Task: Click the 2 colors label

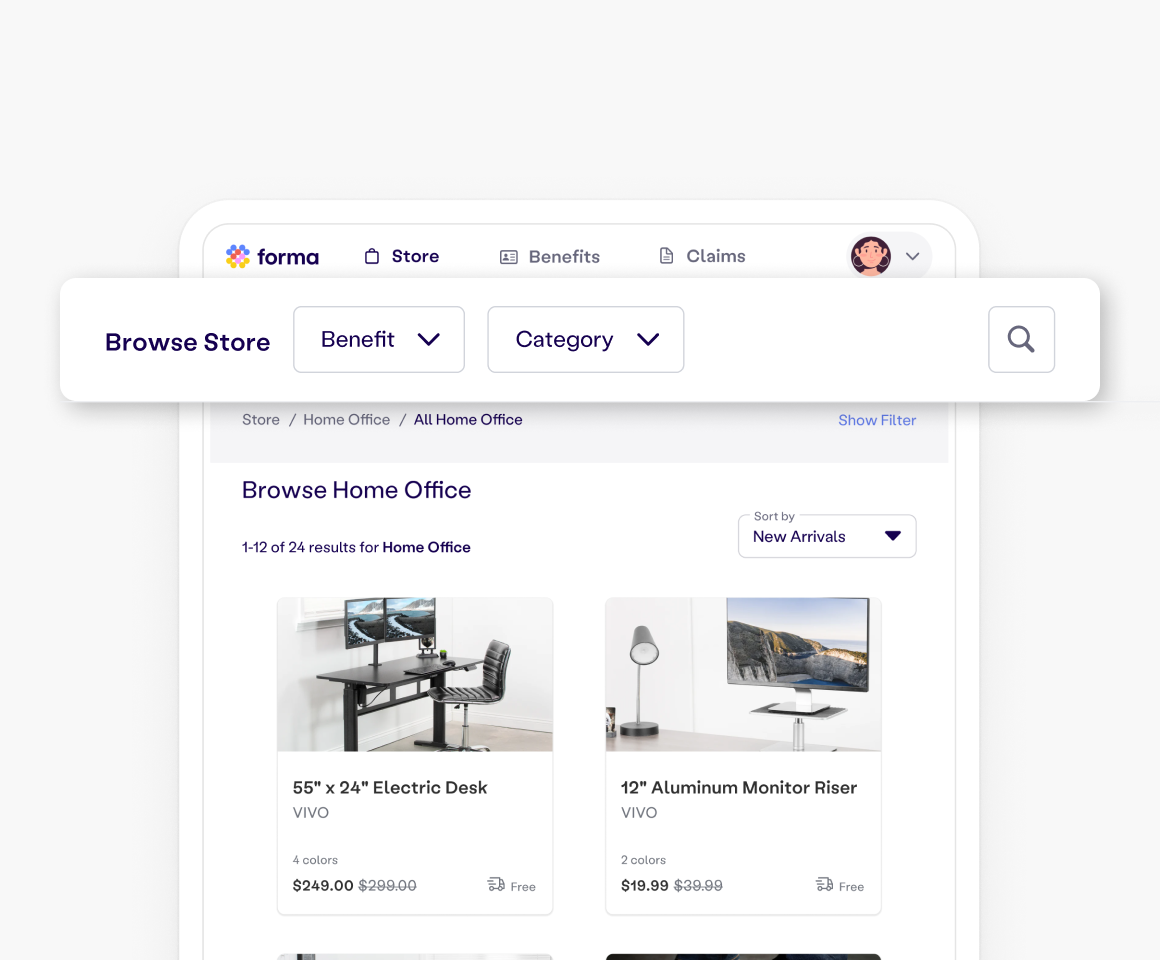Action: coord(644,859)
